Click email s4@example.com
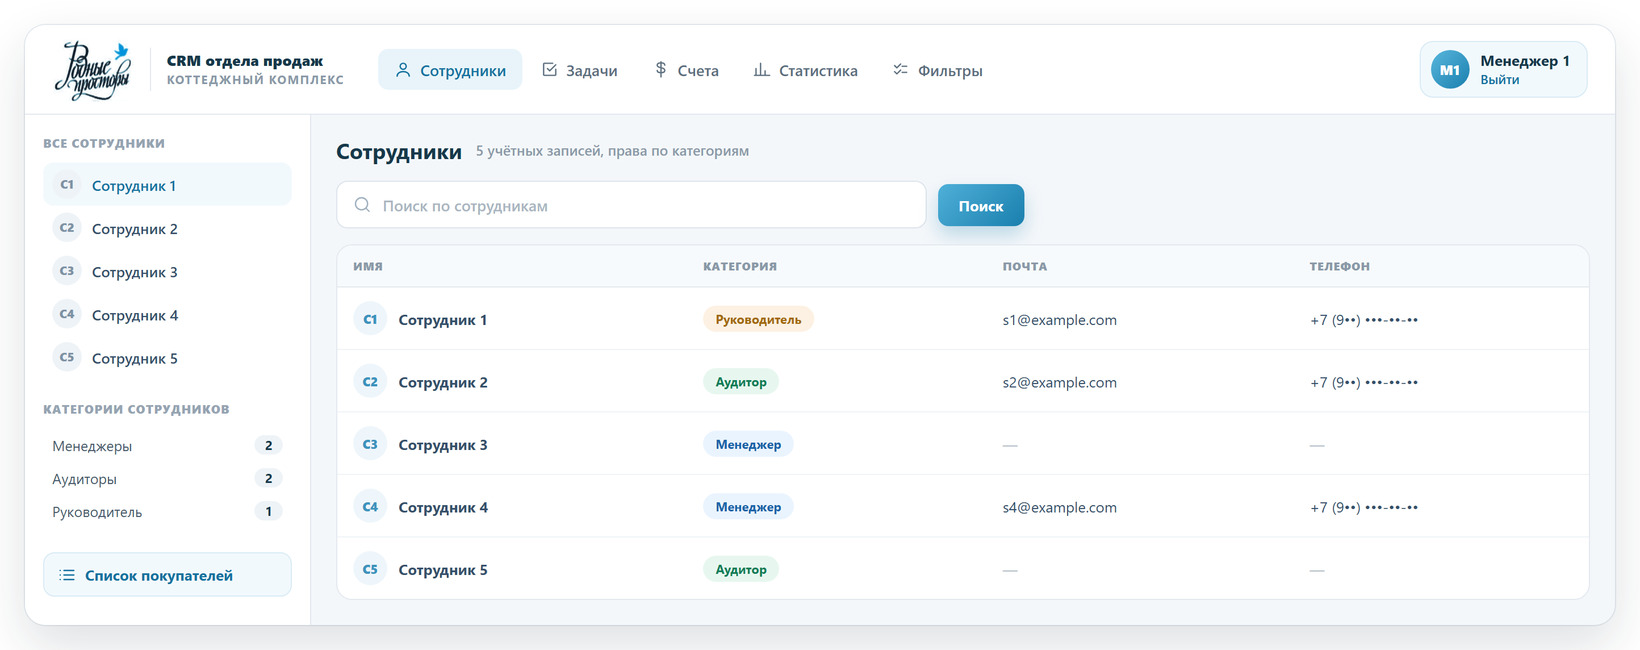Viewport: 1640px width, 650px height. click(x=1060, y=507)
